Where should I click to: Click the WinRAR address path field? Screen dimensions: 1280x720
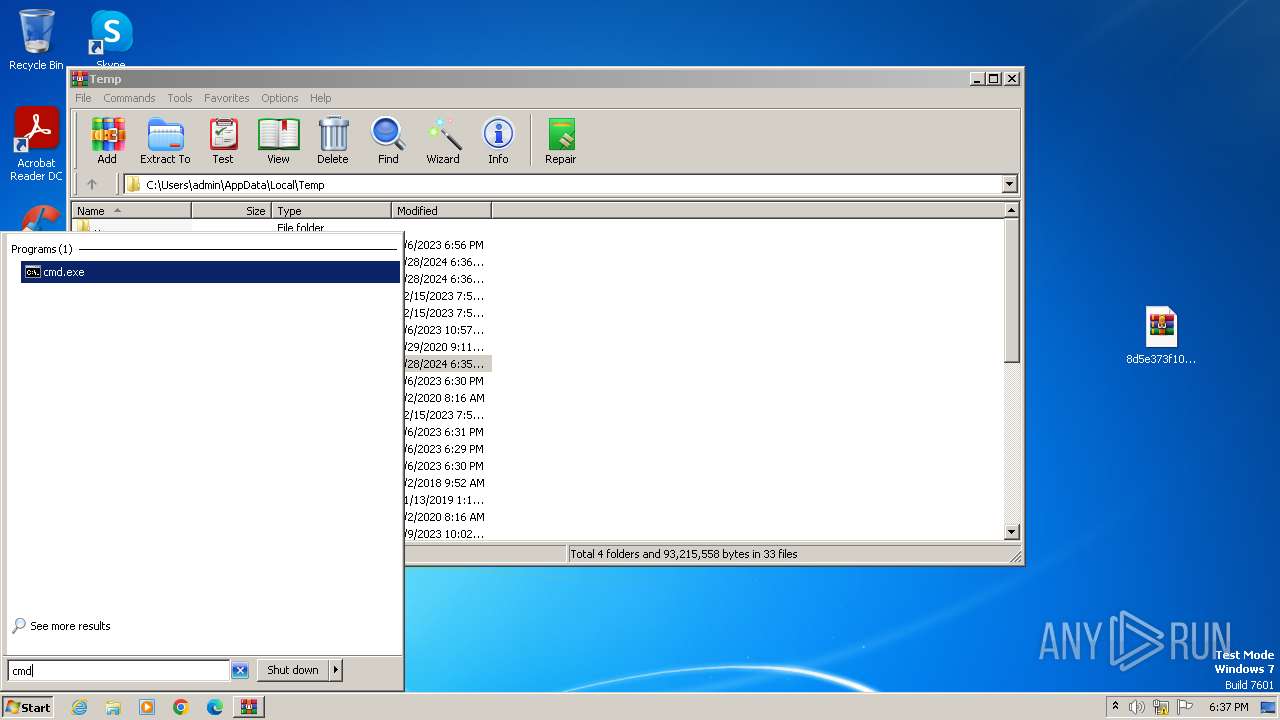[x=563, y=184]
